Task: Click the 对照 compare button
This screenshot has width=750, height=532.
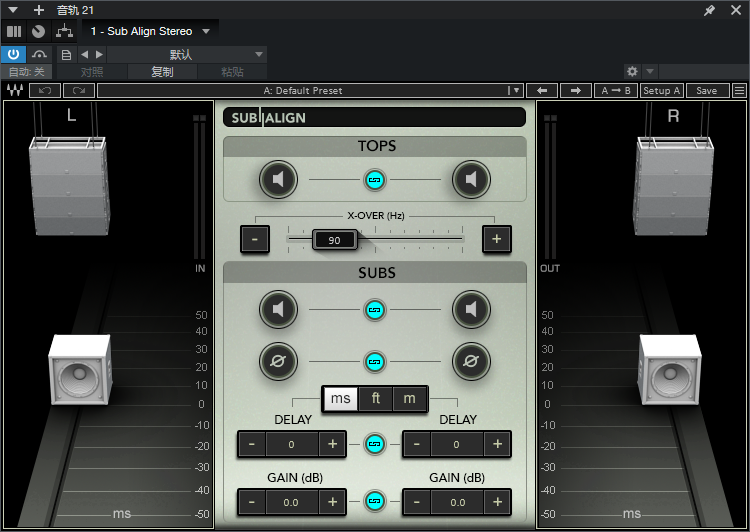Action: click(x=92, y=72)
